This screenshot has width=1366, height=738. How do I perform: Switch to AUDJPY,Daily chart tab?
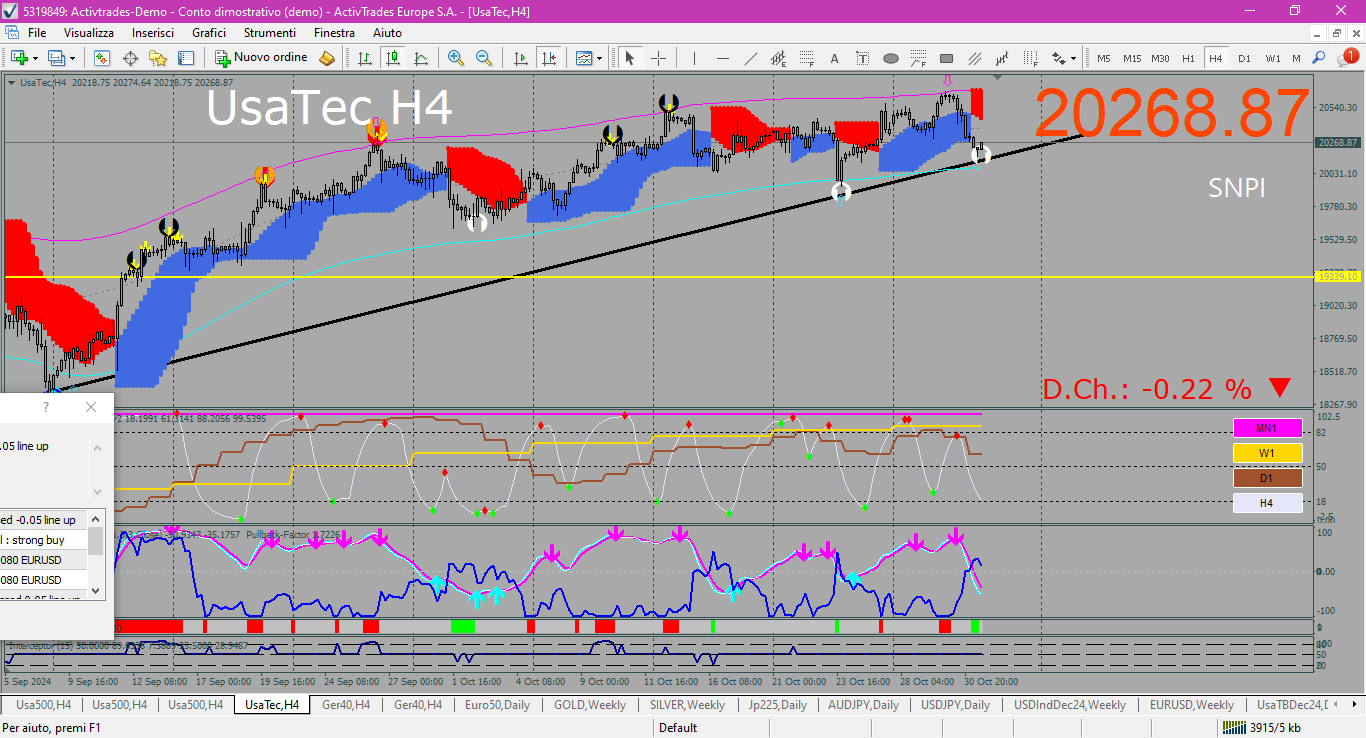863,705
